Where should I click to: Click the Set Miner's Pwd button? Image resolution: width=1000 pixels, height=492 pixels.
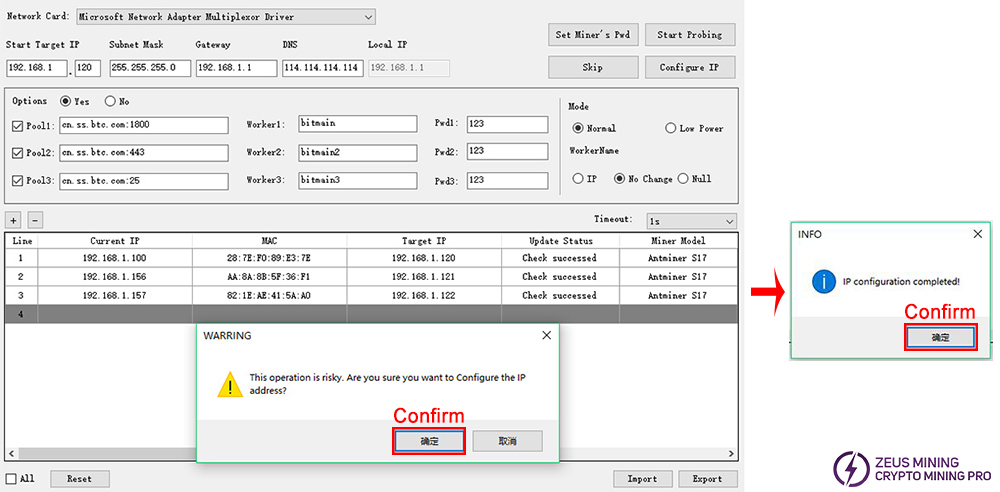pos(593,34)
